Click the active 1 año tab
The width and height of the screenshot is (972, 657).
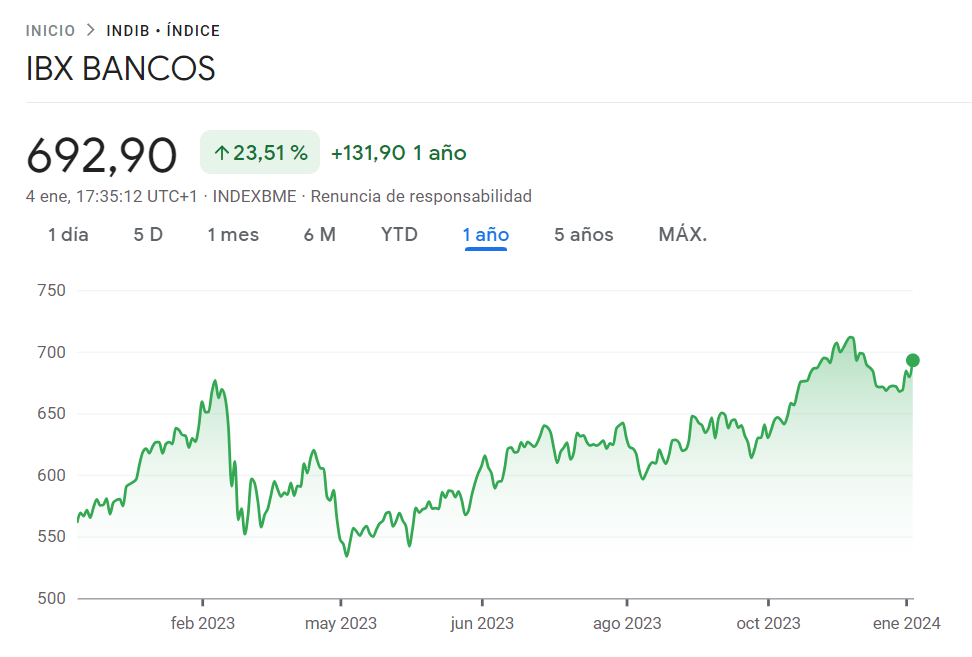click(485, 234)
